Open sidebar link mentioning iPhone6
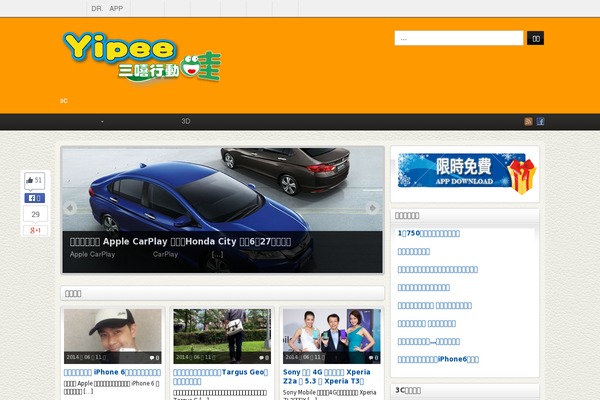This screenshot has height=400, width=600. click(x=438, y=359)
